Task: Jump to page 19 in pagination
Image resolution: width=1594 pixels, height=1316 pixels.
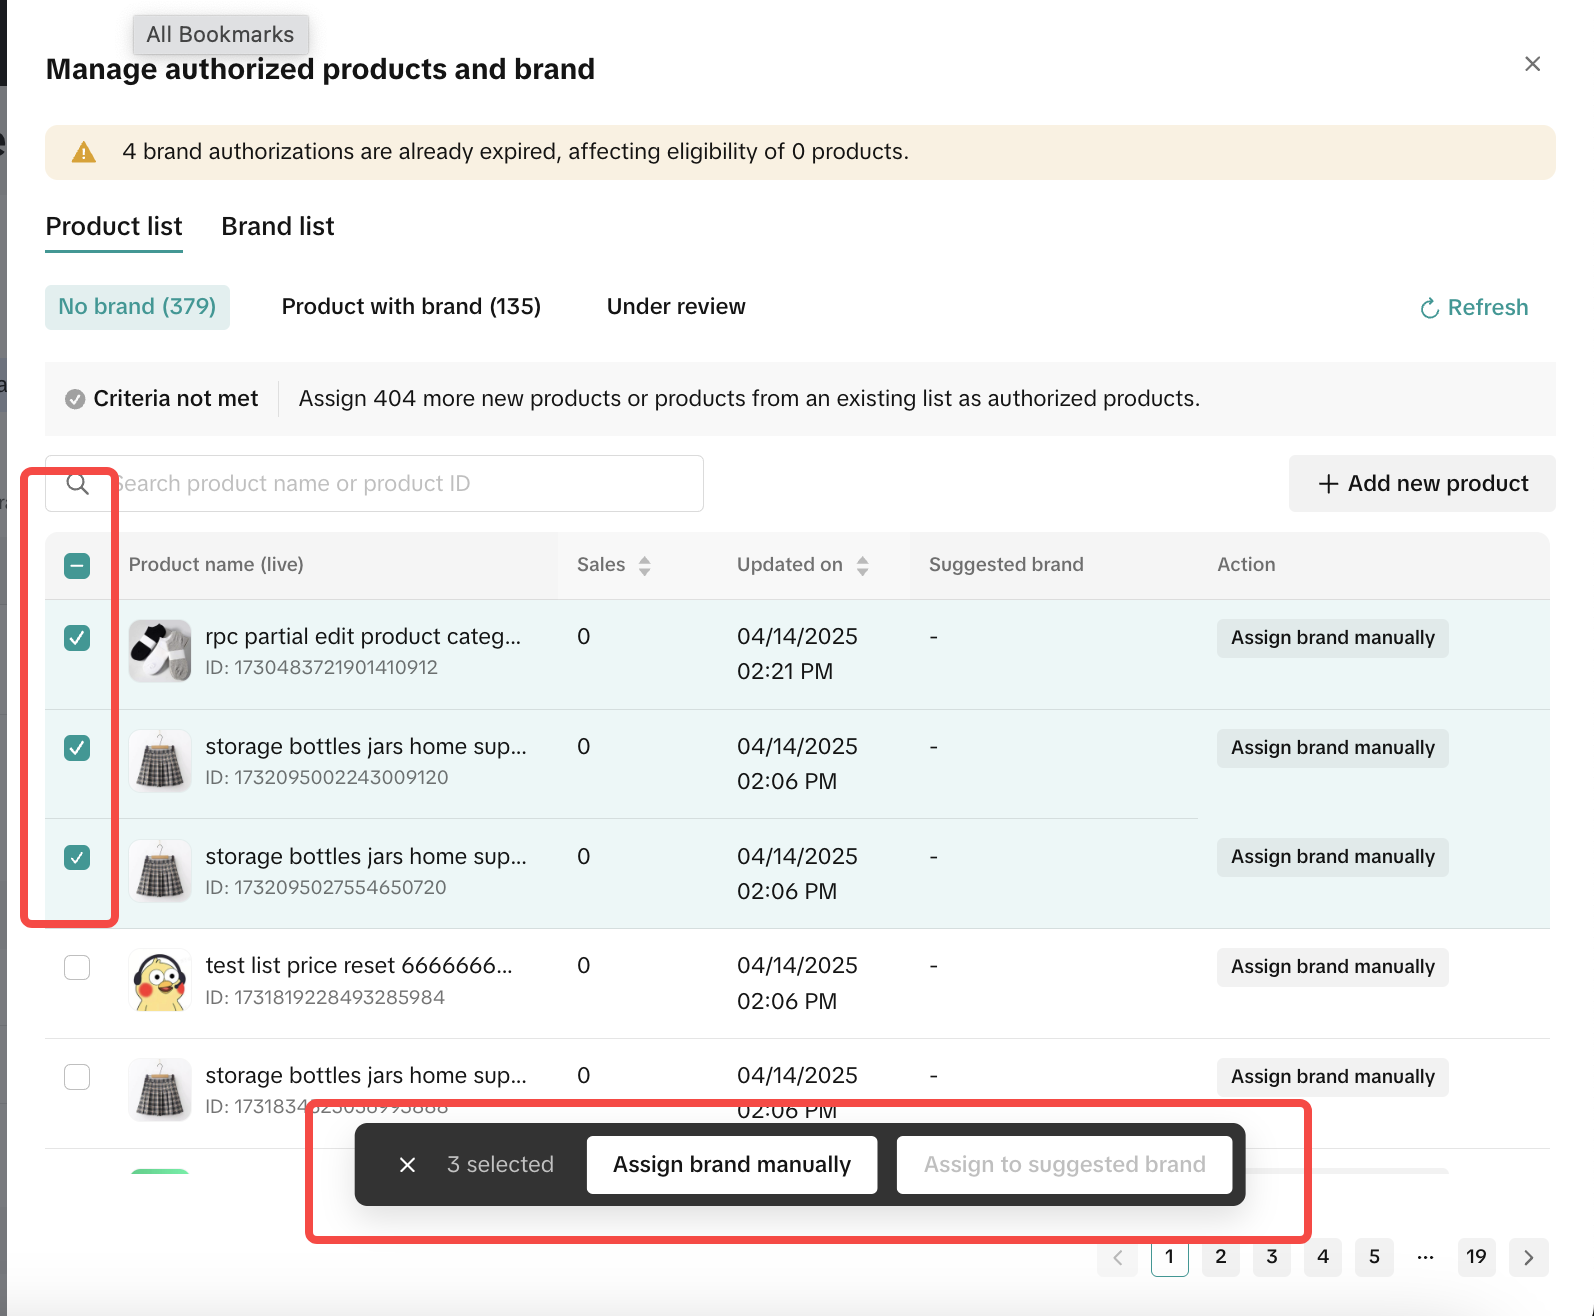Action: pos(1476,1257)
